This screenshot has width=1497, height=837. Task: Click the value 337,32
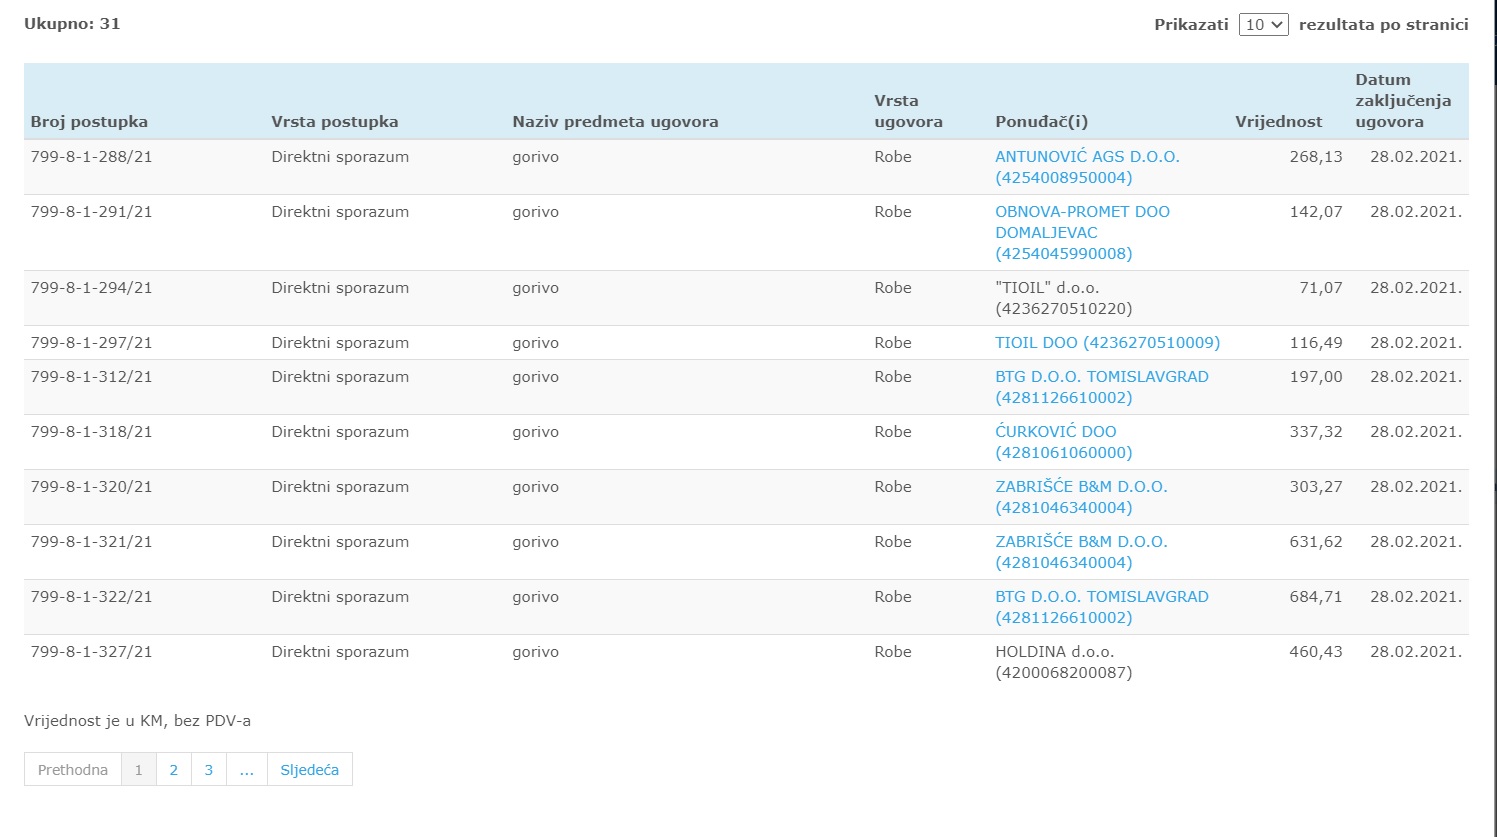pos(1316,431)
